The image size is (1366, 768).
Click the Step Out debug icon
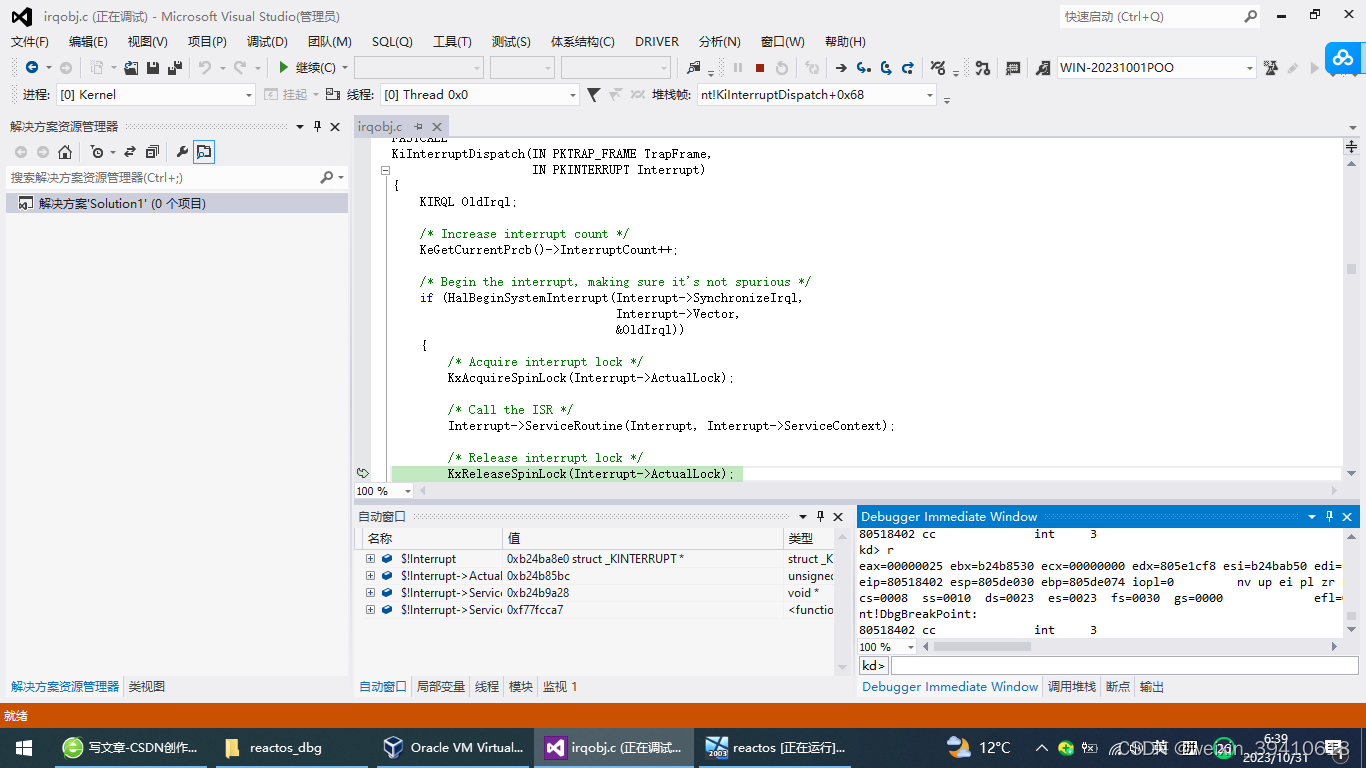tap(908, 67)
